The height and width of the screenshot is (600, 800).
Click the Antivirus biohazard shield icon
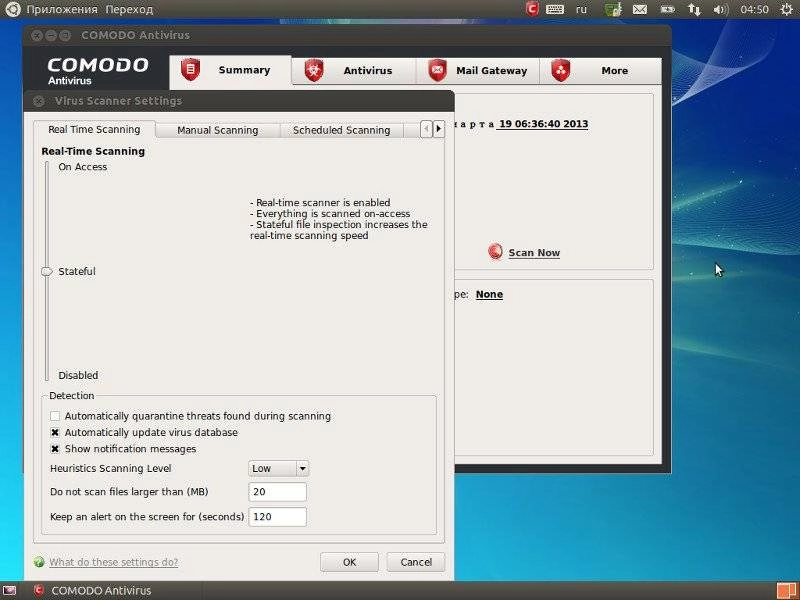click(x=314, y=70)
